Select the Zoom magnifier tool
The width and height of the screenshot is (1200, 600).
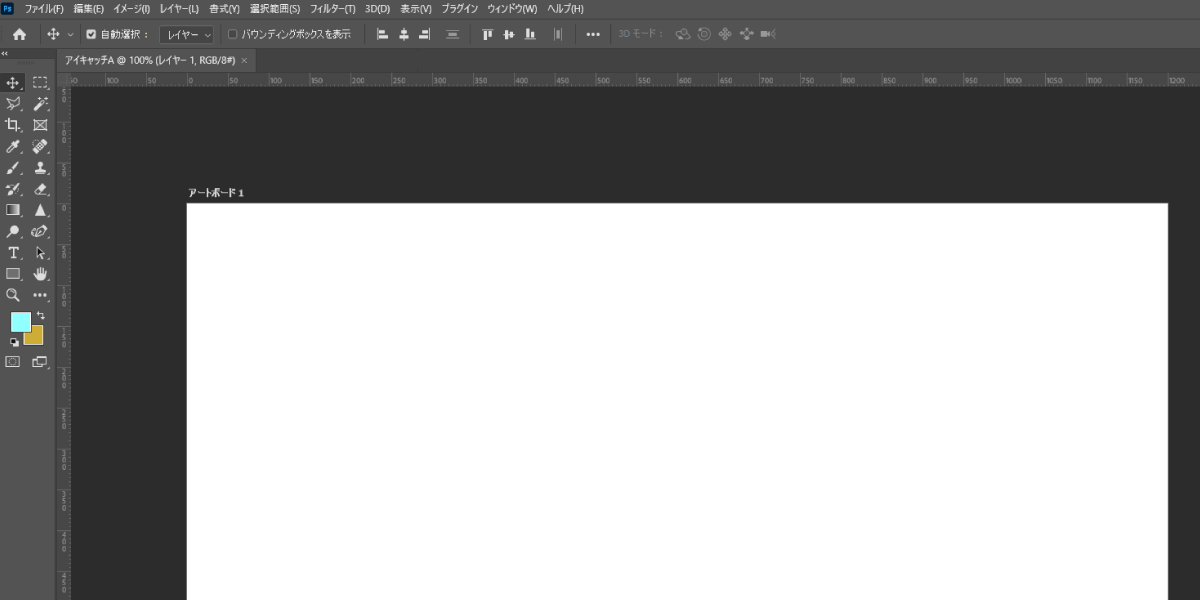(14, 295)
